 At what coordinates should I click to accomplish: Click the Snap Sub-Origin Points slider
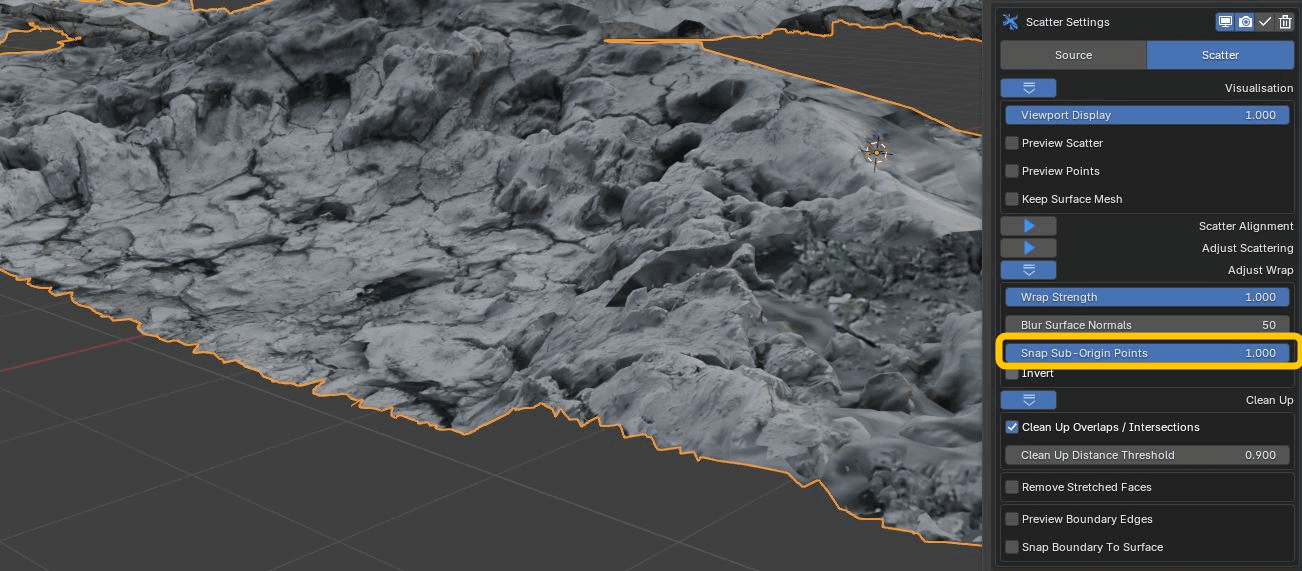pyautogui.click(x=1147, y=353)
